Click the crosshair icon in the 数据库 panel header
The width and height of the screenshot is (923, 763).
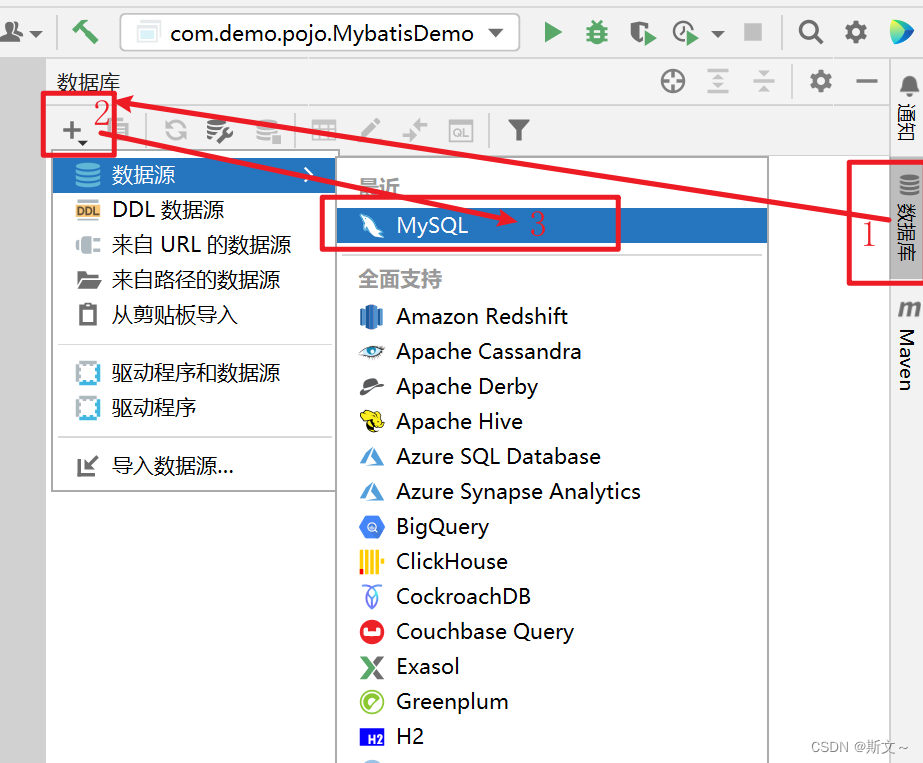click(x=673, y=81)
